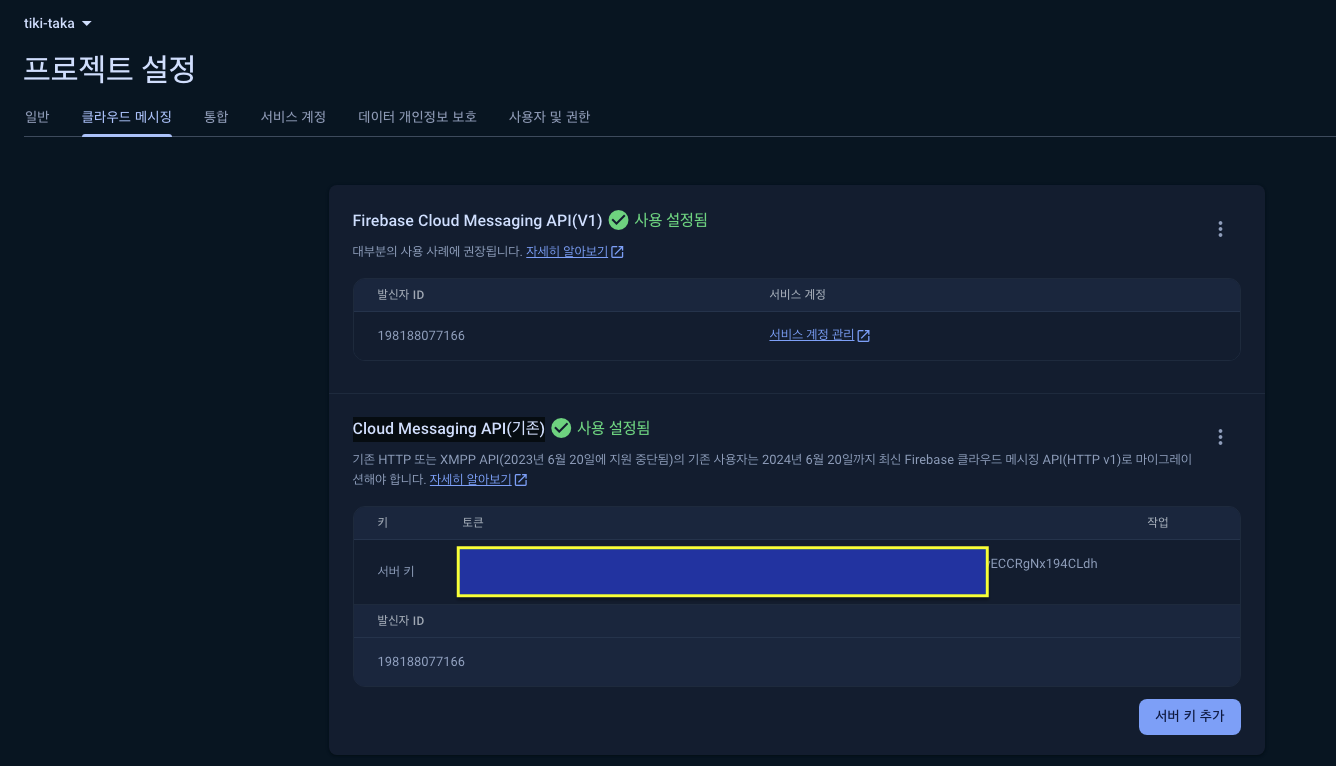Click the sender ID 198188077166 in the V1 section
This screenshot has width=1336, height=766.
pyautogui.click(x=421, y=336)
